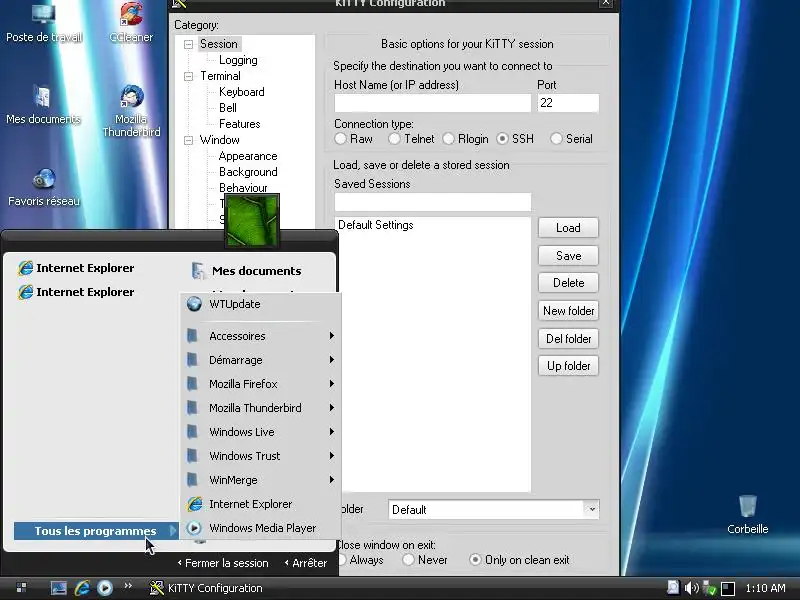Click the Port field

(x=568, y=103)
